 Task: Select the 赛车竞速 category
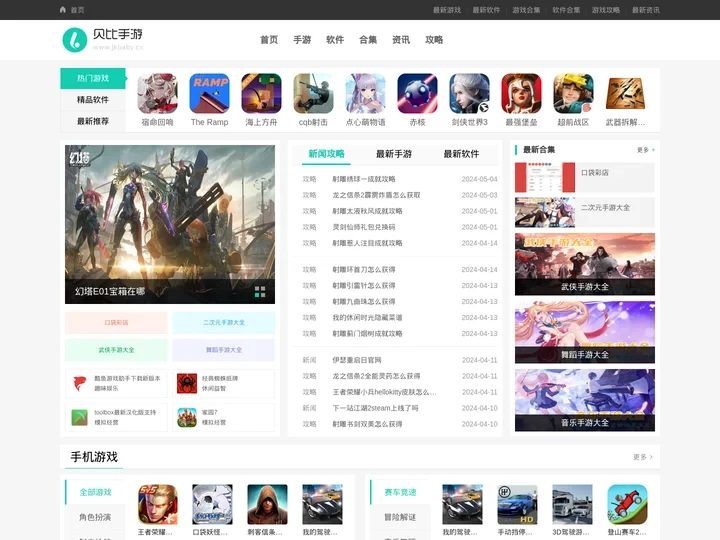click(400, 492)
